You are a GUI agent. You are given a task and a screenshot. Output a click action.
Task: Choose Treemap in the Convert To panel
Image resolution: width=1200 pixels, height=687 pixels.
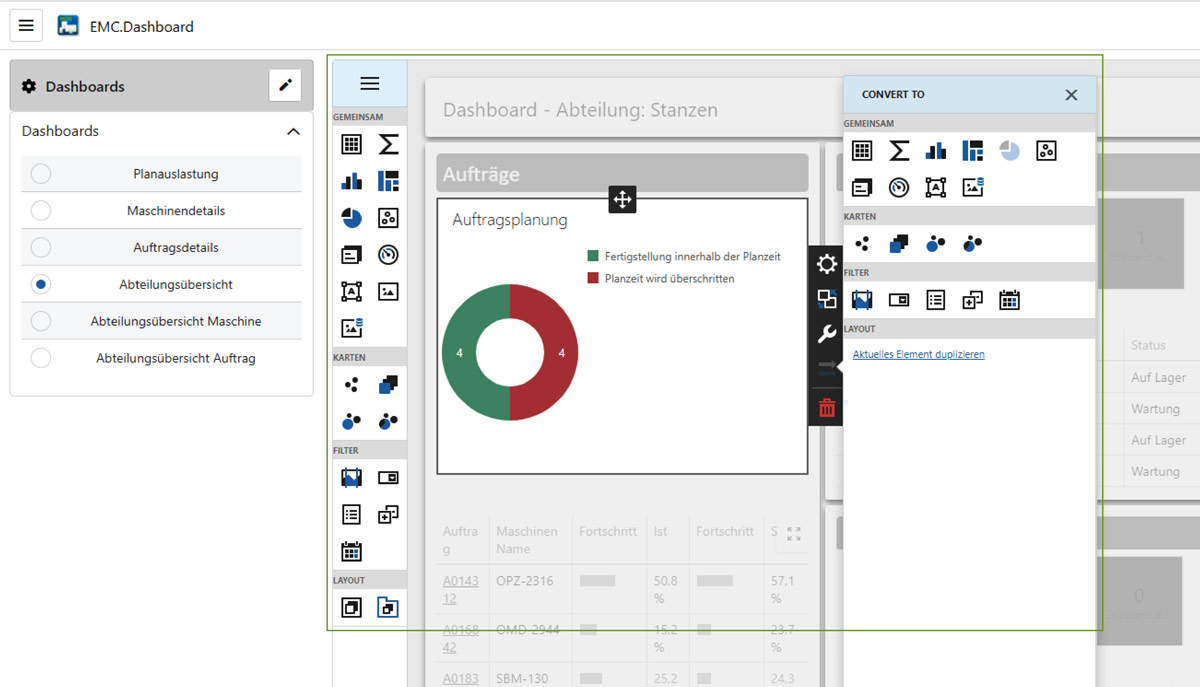coord(973,151)
